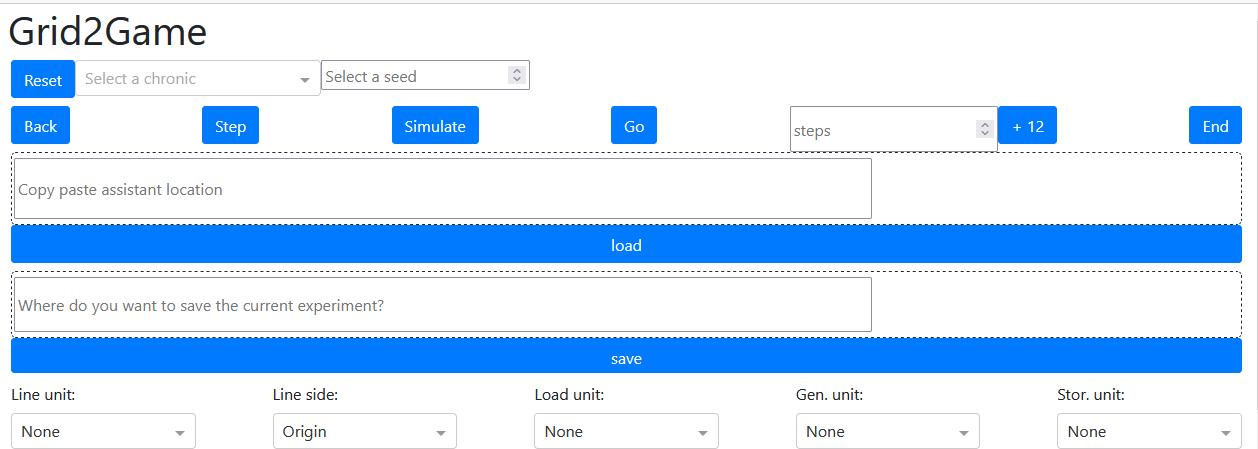Click the load button
The height and width of the screenshot is (449, 1258).
click(626, 245)
